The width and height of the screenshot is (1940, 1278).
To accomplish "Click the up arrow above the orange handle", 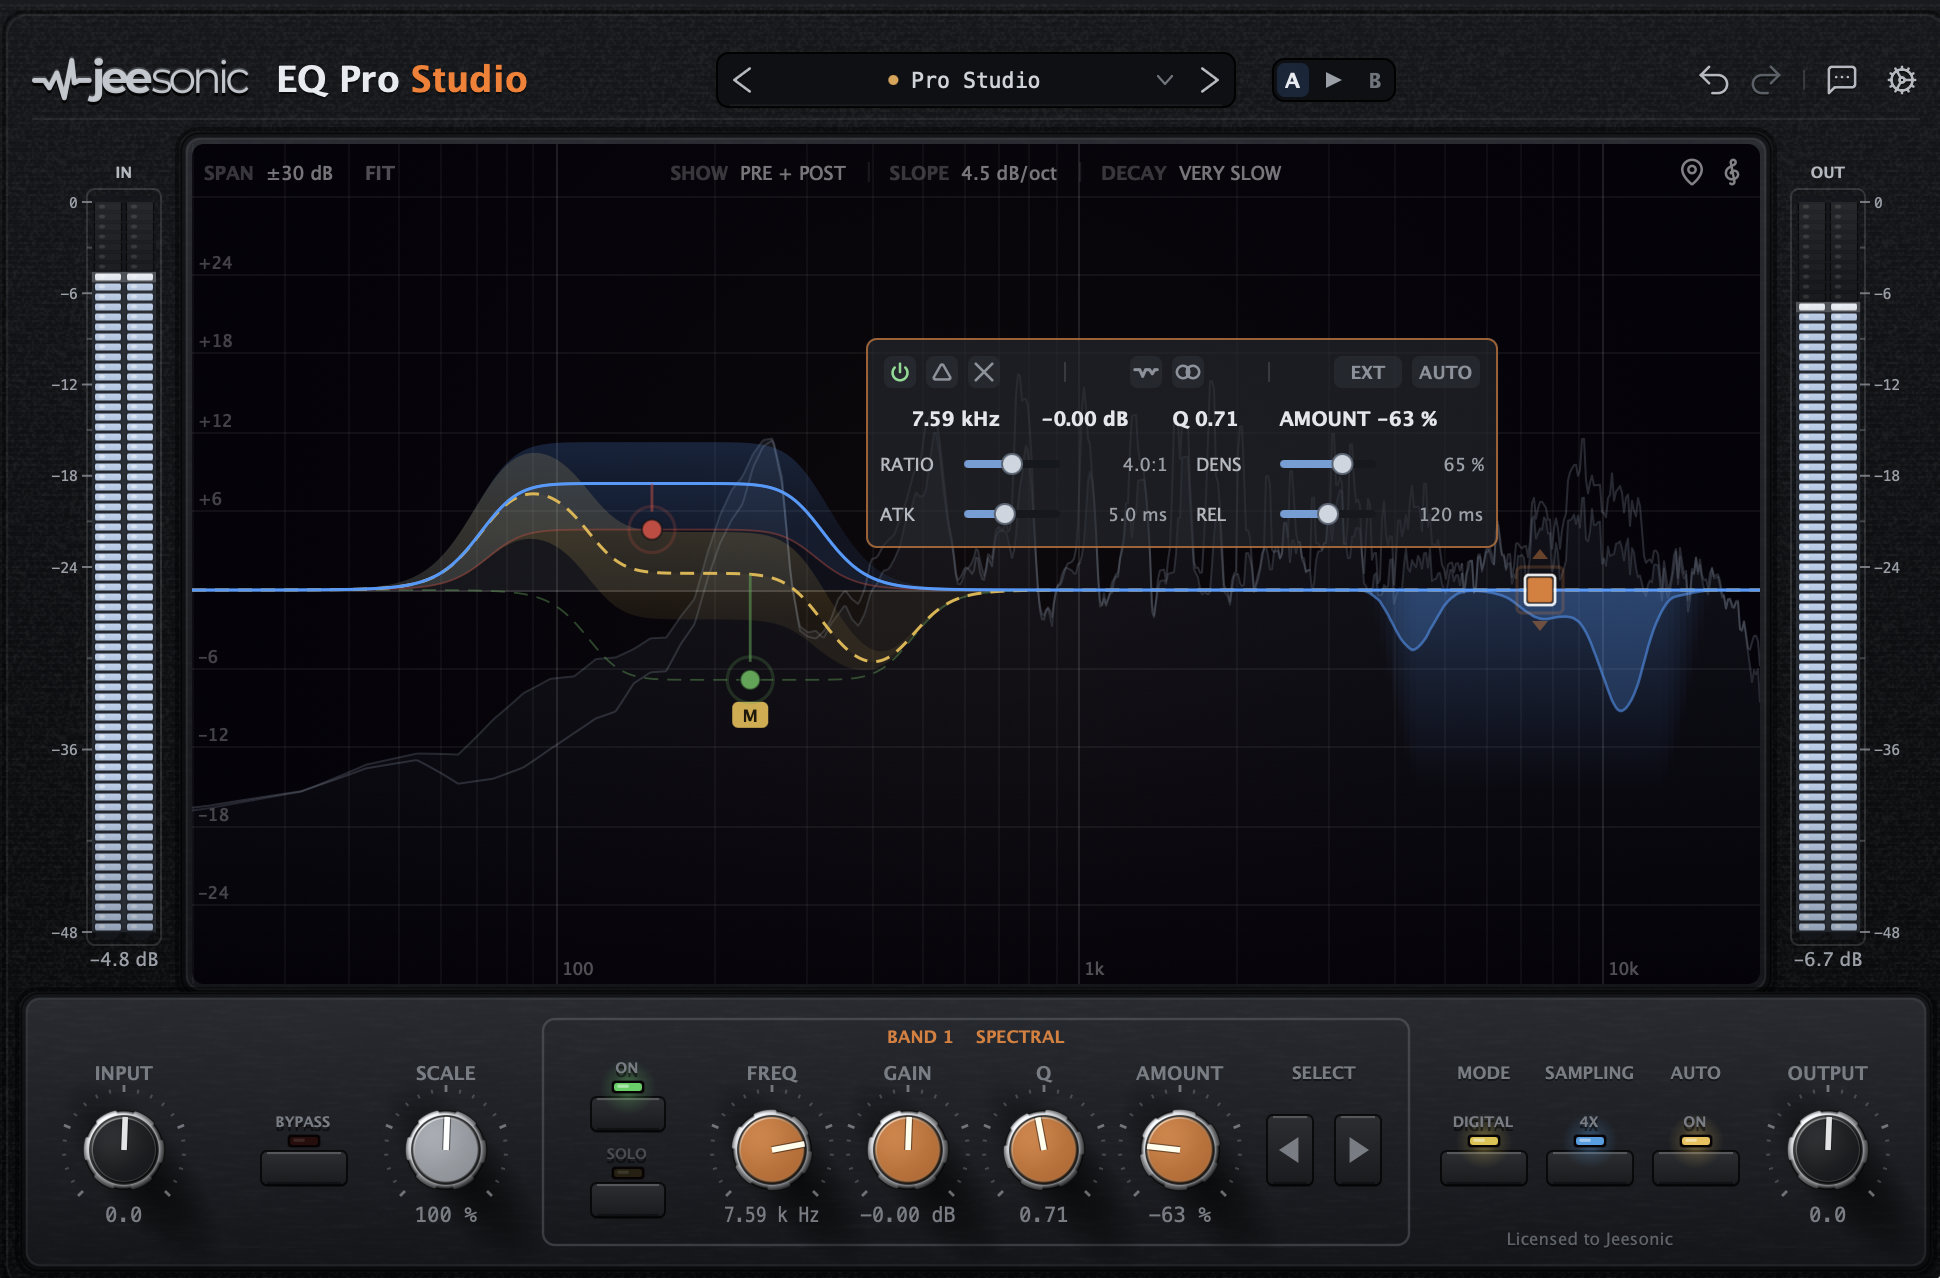I will pyautogui.click(x=1540, y=554).
